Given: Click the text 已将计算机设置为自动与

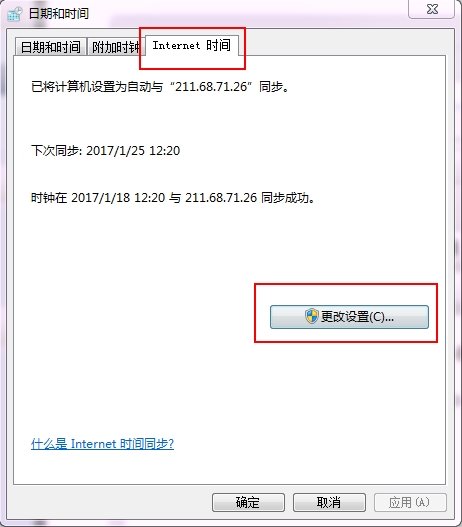Looking at the screenshot, I should [97, 87].
